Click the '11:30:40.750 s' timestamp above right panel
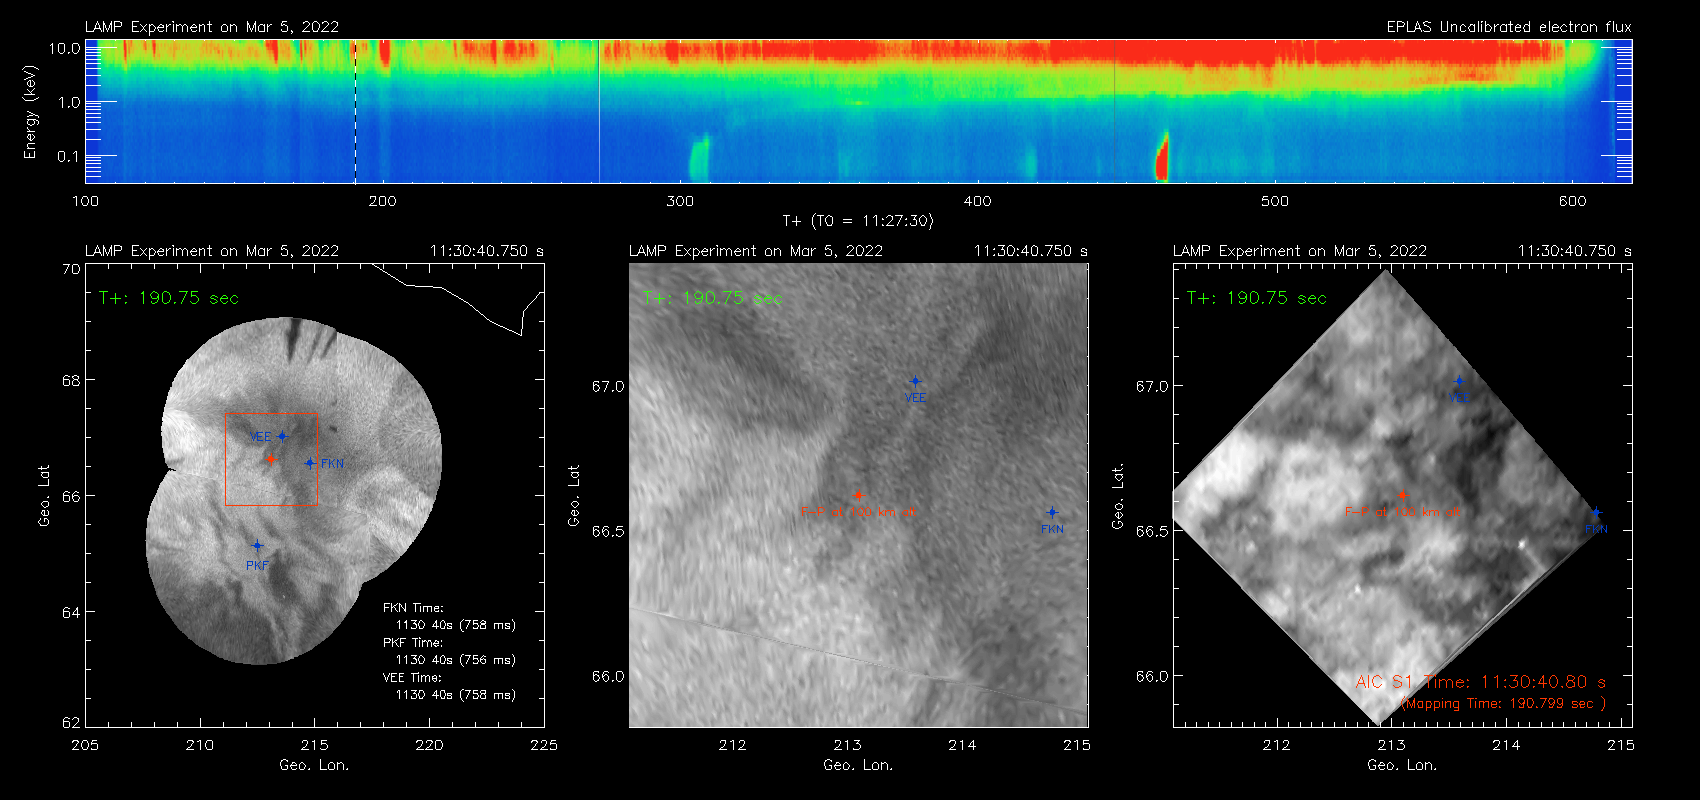 coord(1575,251)
